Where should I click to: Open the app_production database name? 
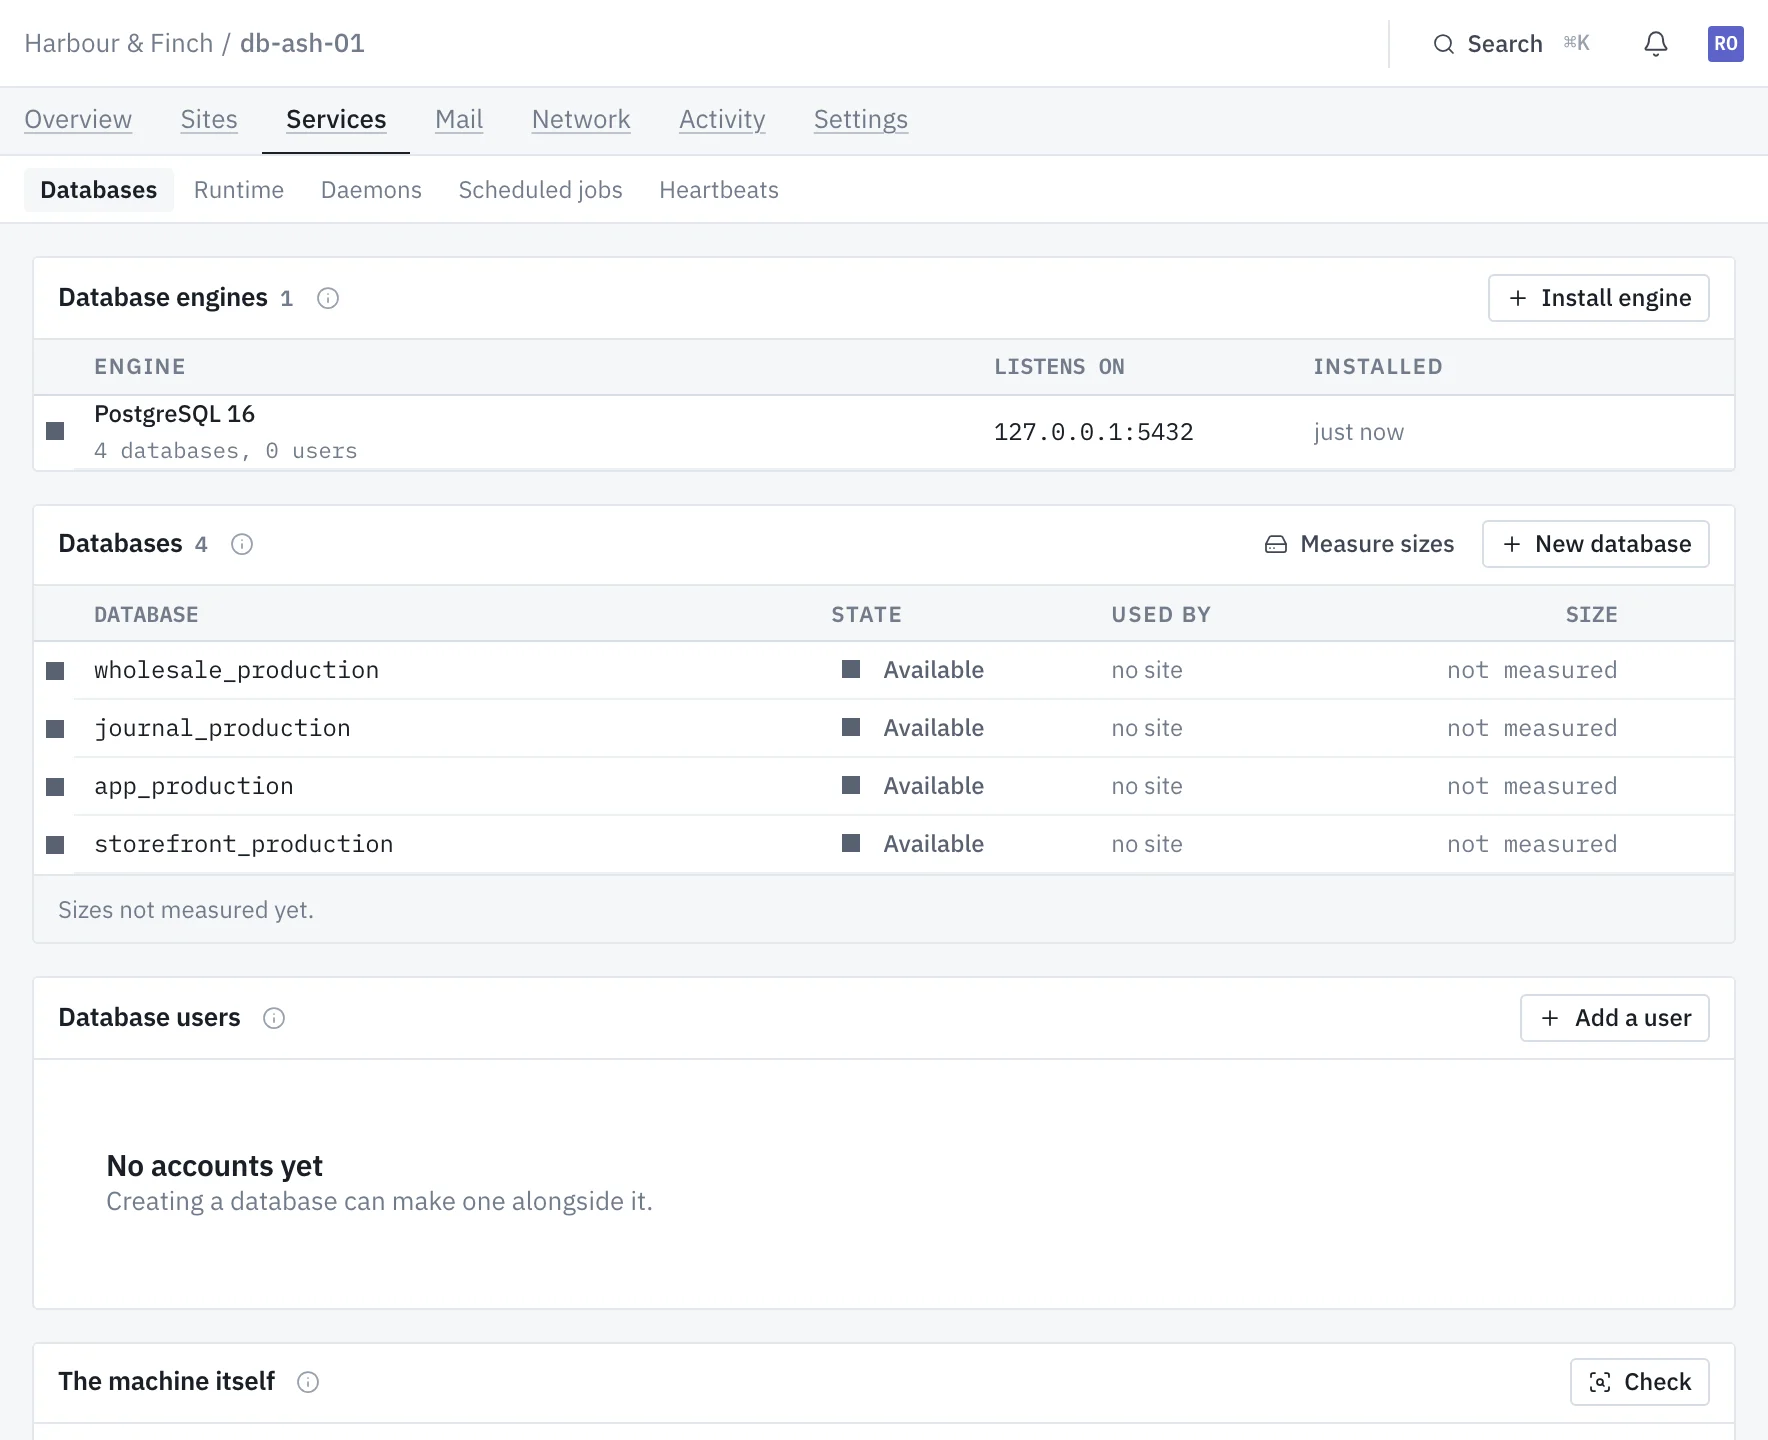tap(194, 786)
